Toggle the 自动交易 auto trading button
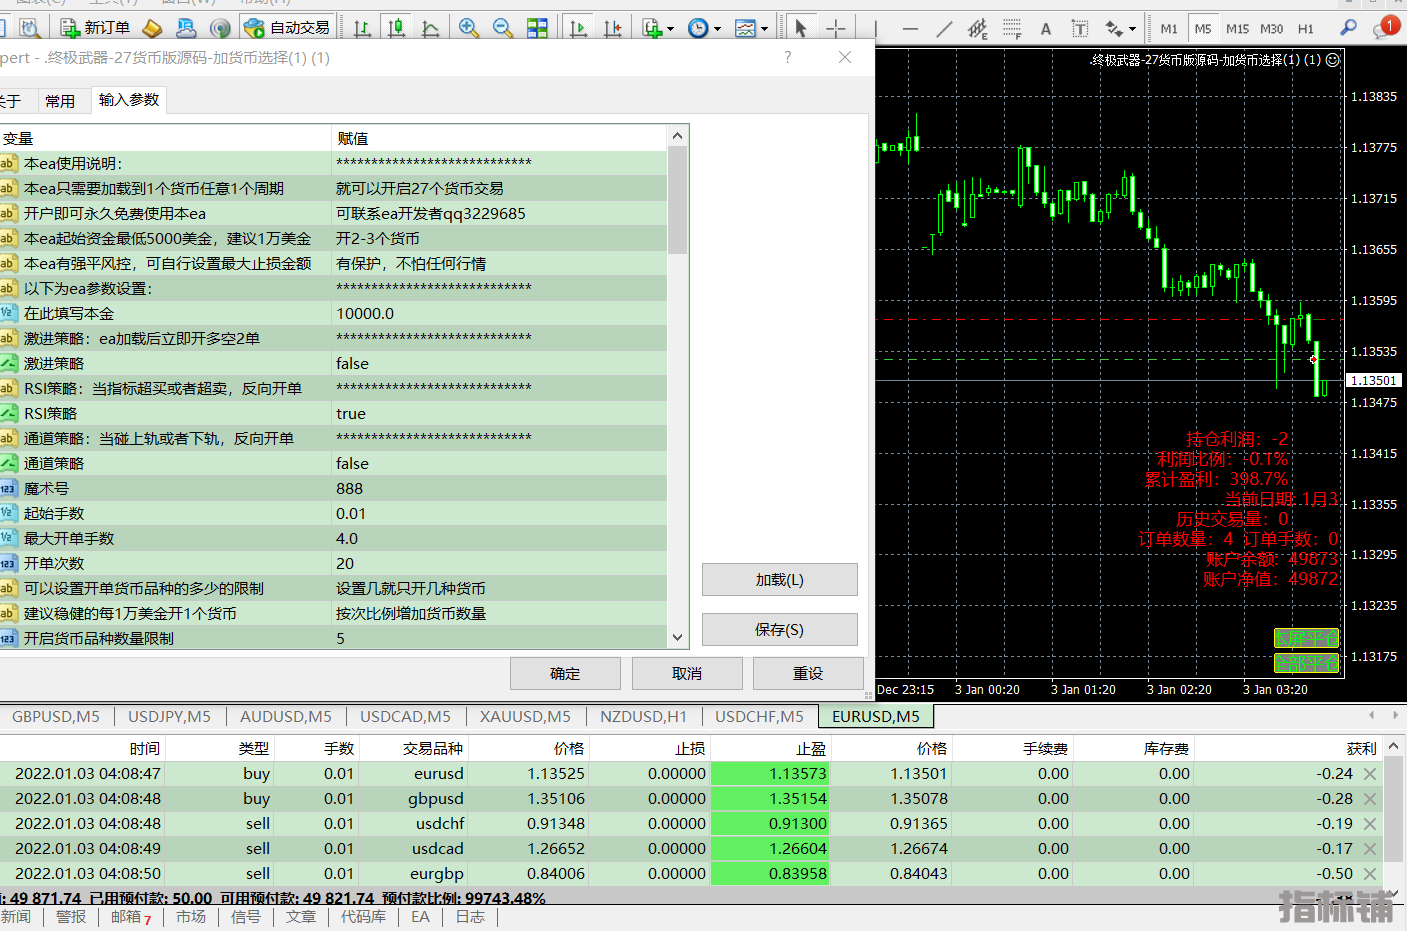 click(x=287, y=28)
